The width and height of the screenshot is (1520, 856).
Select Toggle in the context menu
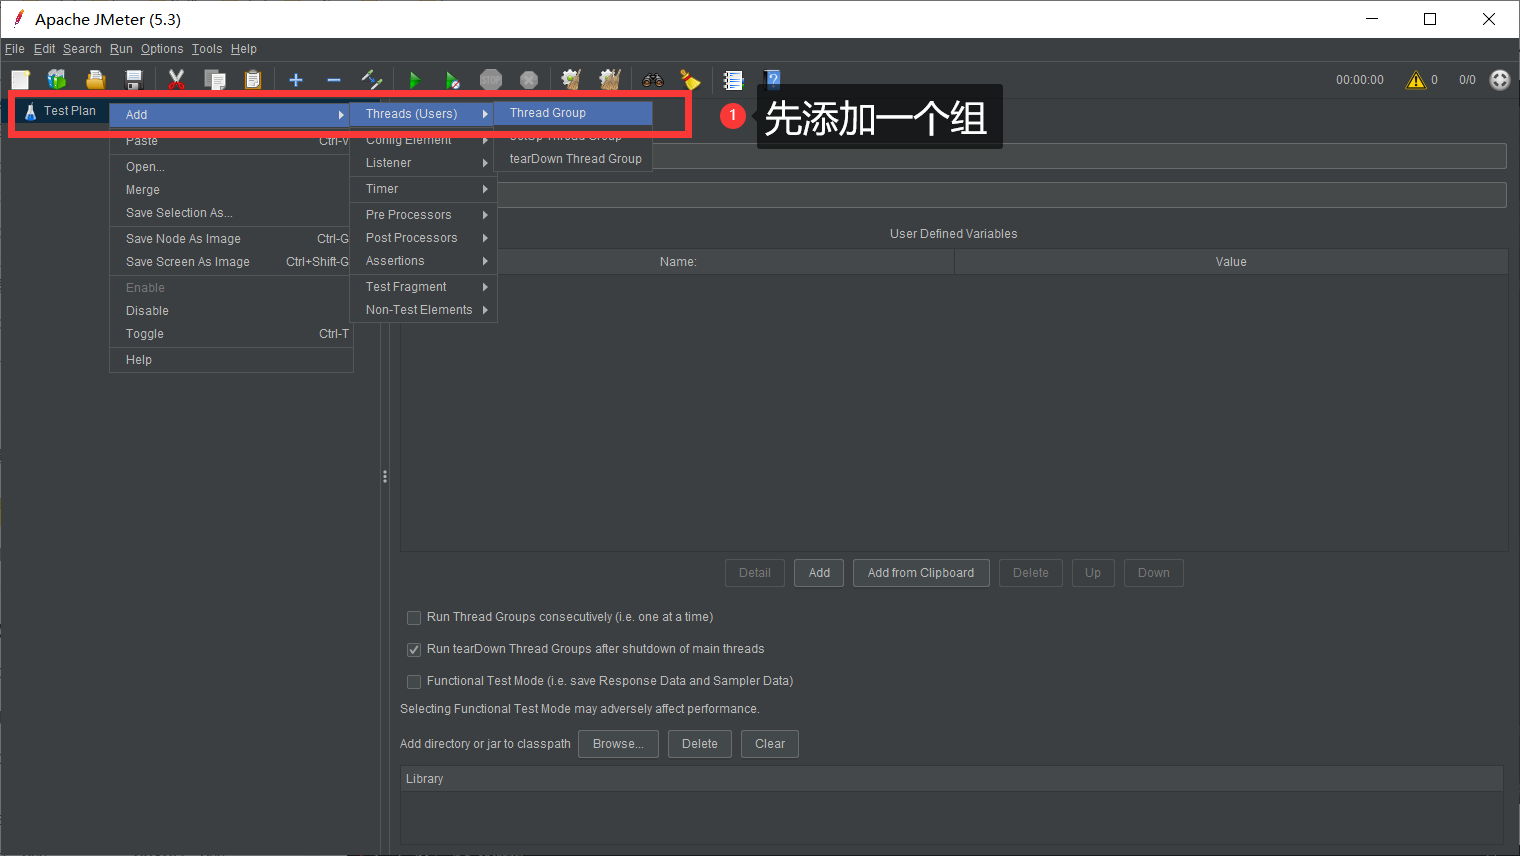[x=231, y=334]
